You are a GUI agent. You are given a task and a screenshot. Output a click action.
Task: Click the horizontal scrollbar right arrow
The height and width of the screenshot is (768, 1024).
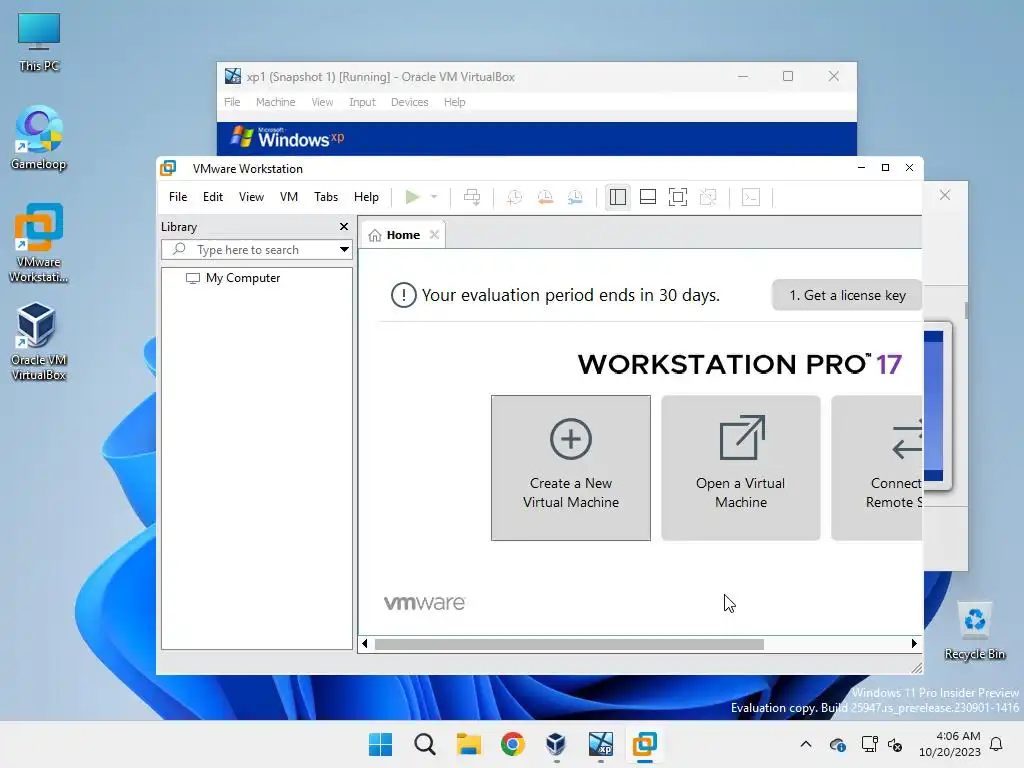(914, 644)
